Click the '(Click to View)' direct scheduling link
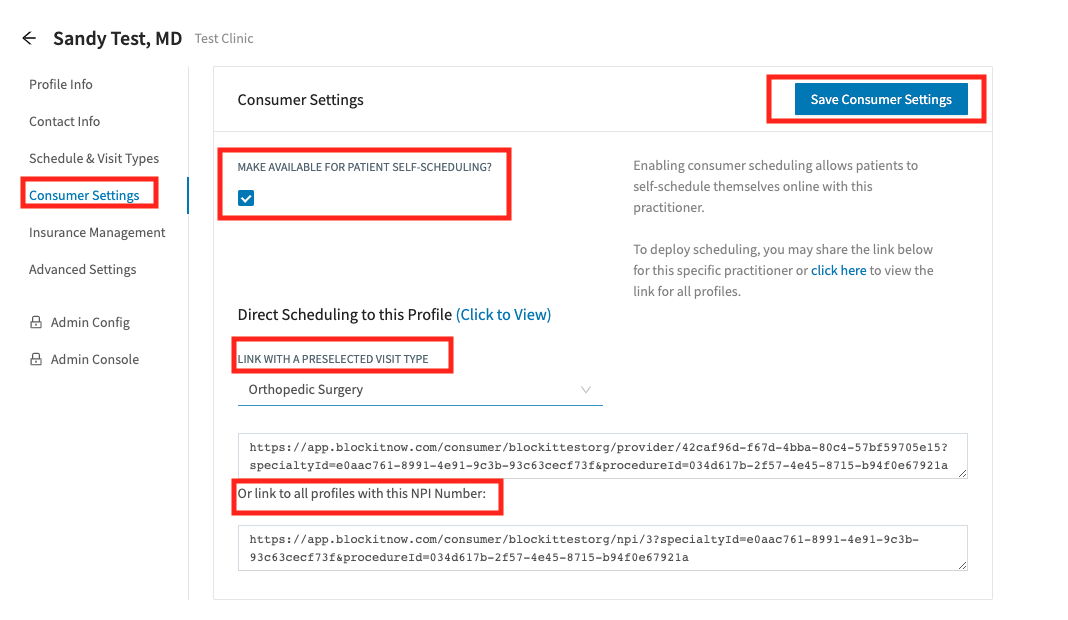 coord(503,315)
